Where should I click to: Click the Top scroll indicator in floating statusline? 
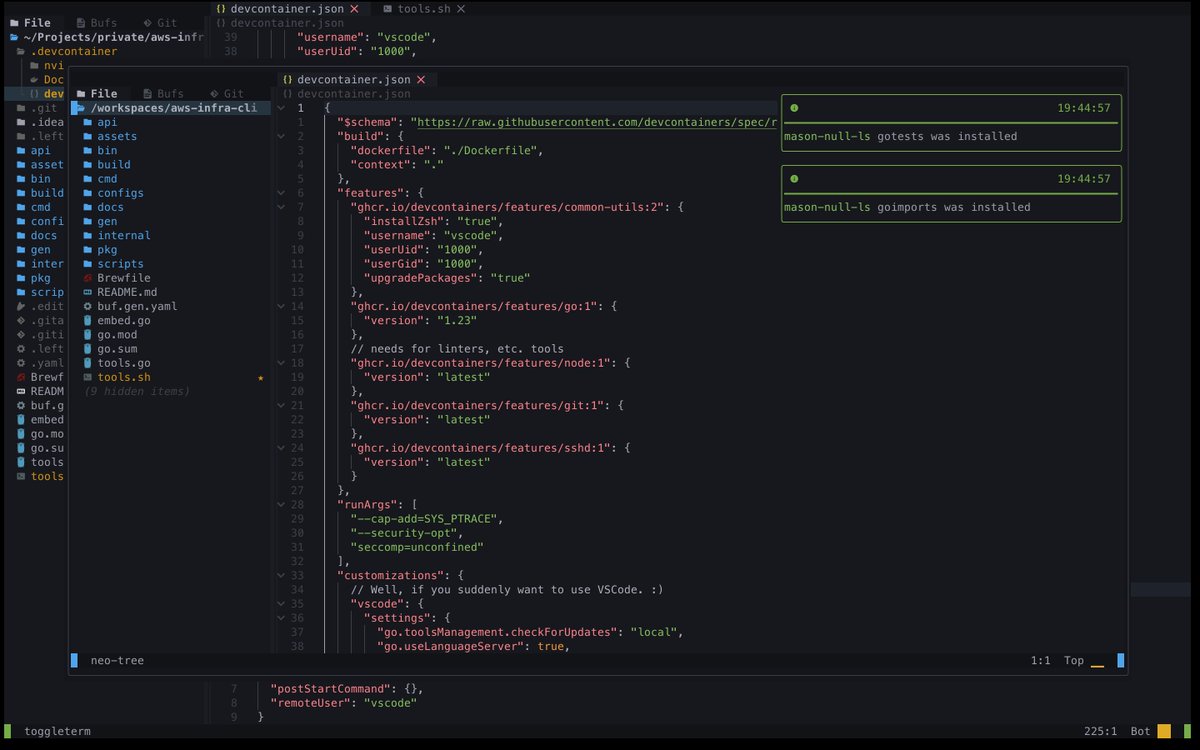point(1074,661)
